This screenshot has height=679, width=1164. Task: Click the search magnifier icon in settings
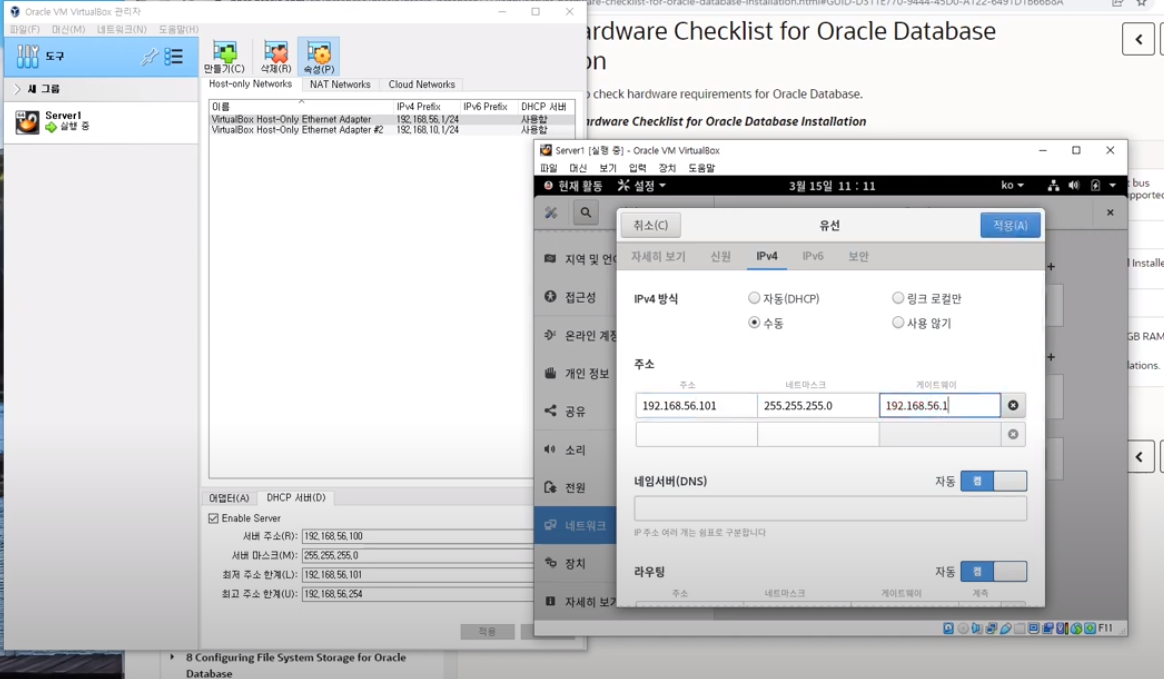click(x=586, y=213)
